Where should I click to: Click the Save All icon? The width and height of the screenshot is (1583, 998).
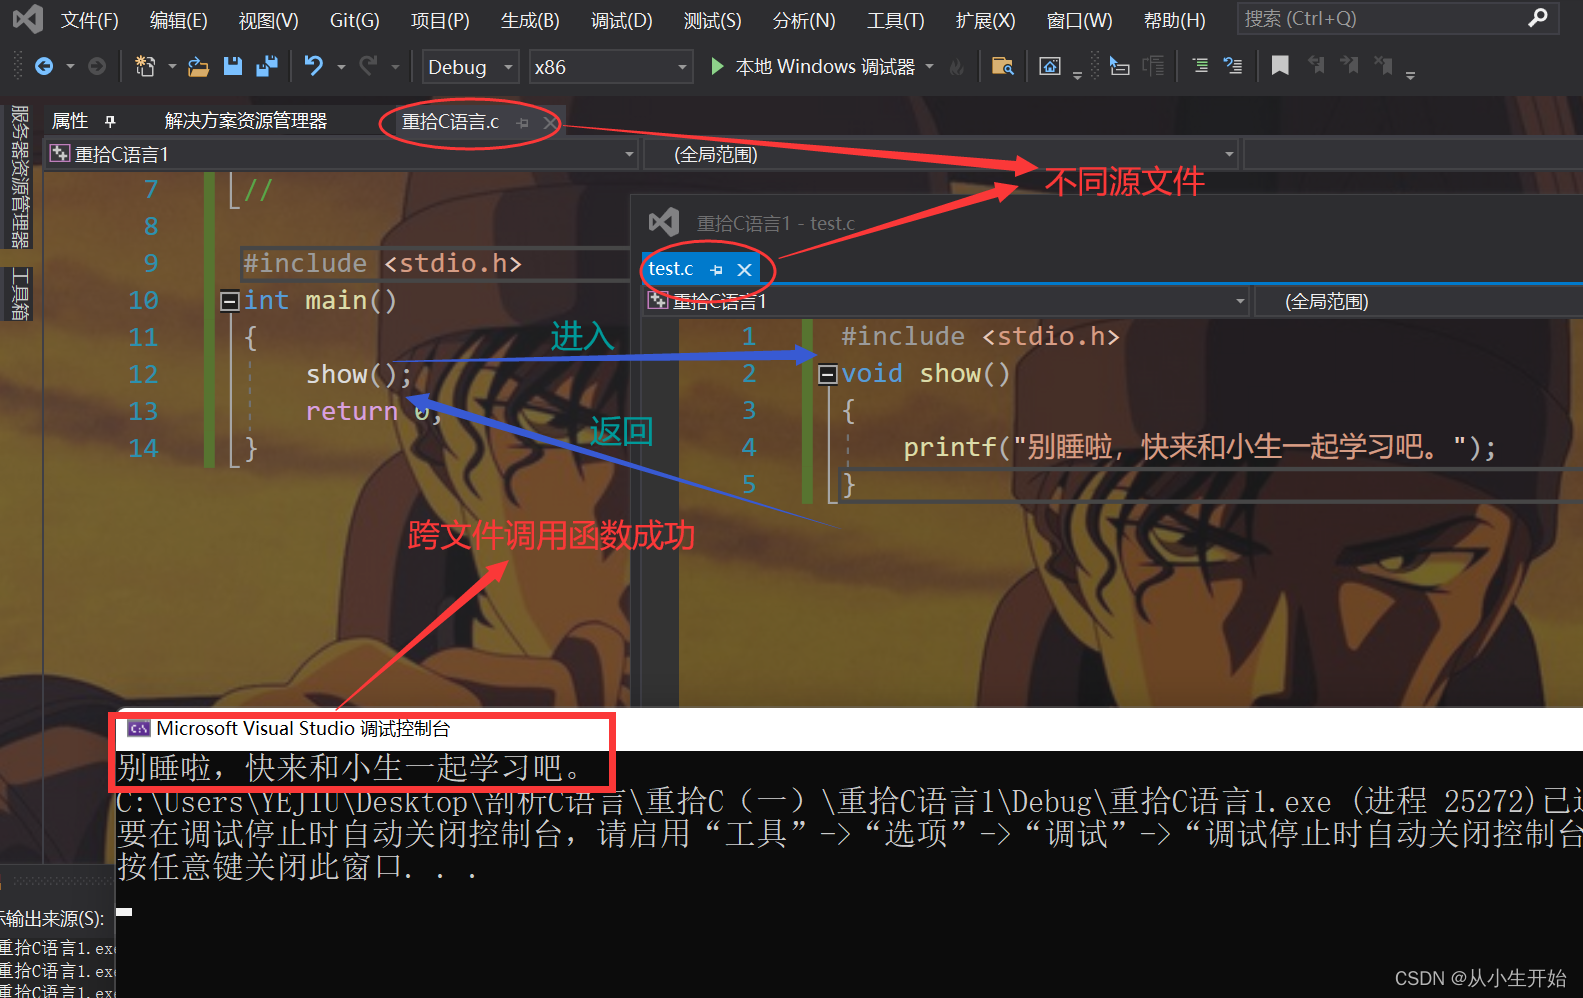coord(266,66)
